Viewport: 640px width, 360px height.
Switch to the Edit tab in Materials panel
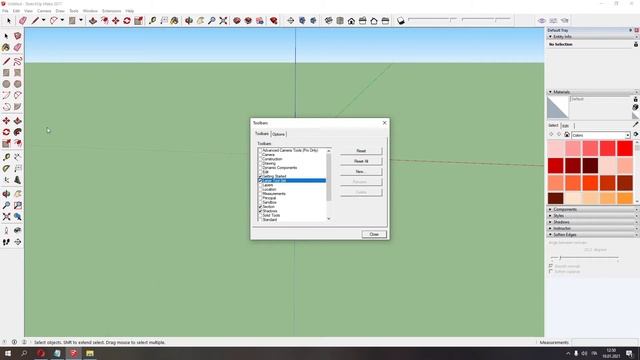coord(565,126)
